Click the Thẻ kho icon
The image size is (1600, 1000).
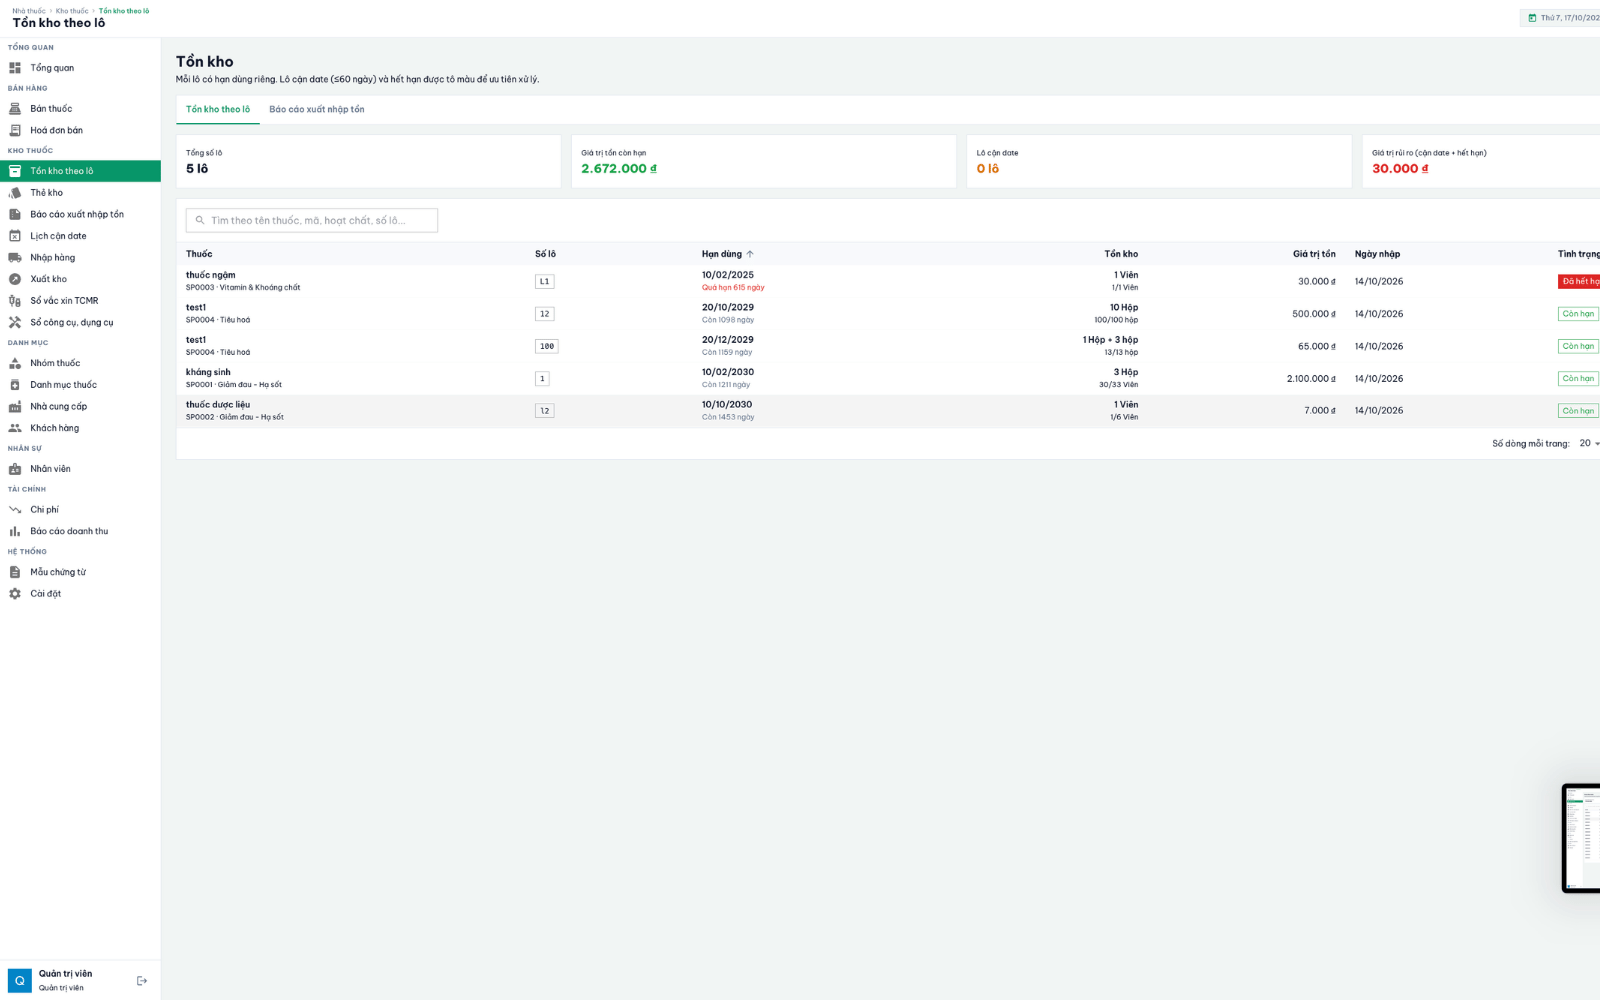(x=15, y=193)
